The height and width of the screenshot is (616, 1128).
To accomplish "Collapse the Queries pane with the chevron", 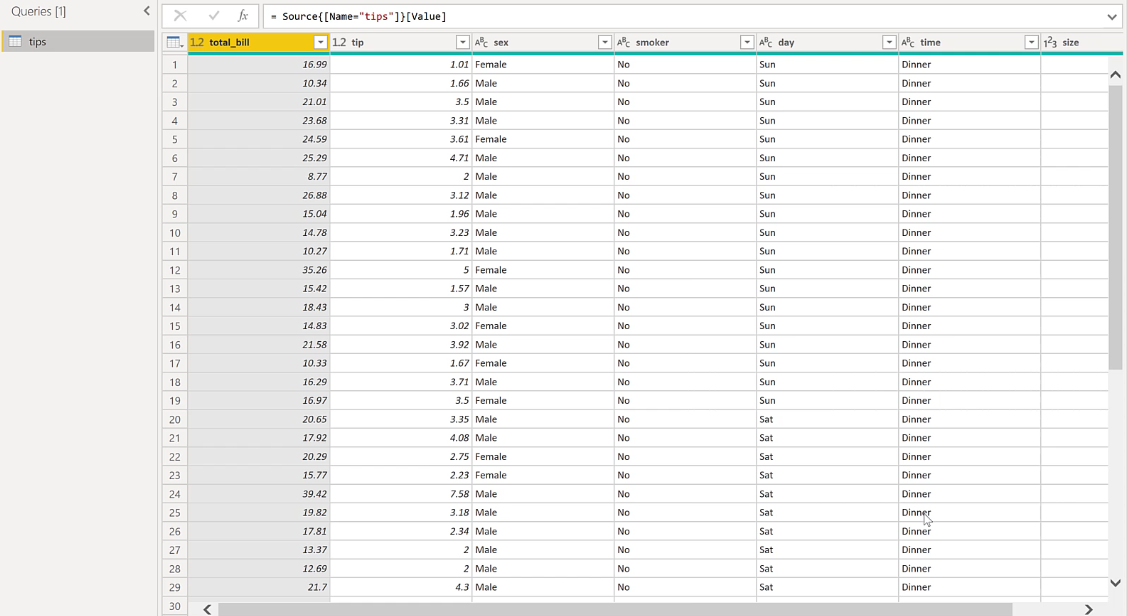I will pyautogui.click(x=147, y=11).
